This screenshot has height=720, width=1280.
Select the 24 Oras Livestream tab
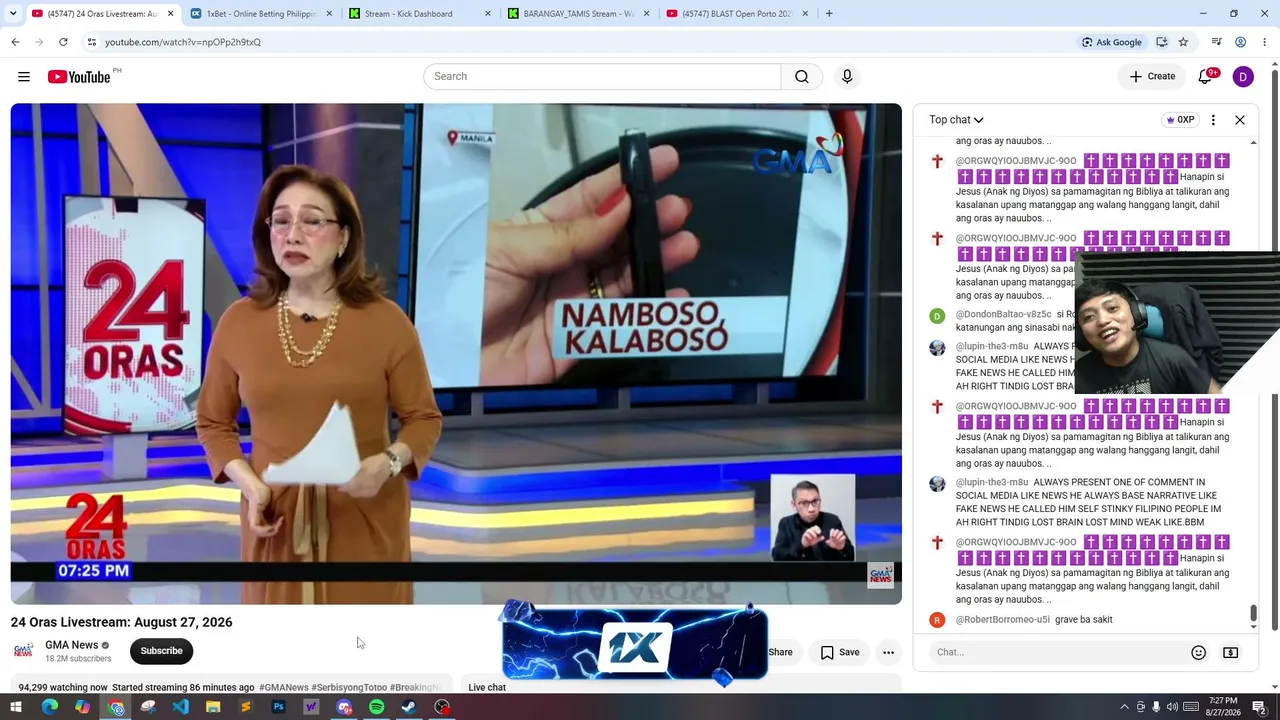click(101, 14)
